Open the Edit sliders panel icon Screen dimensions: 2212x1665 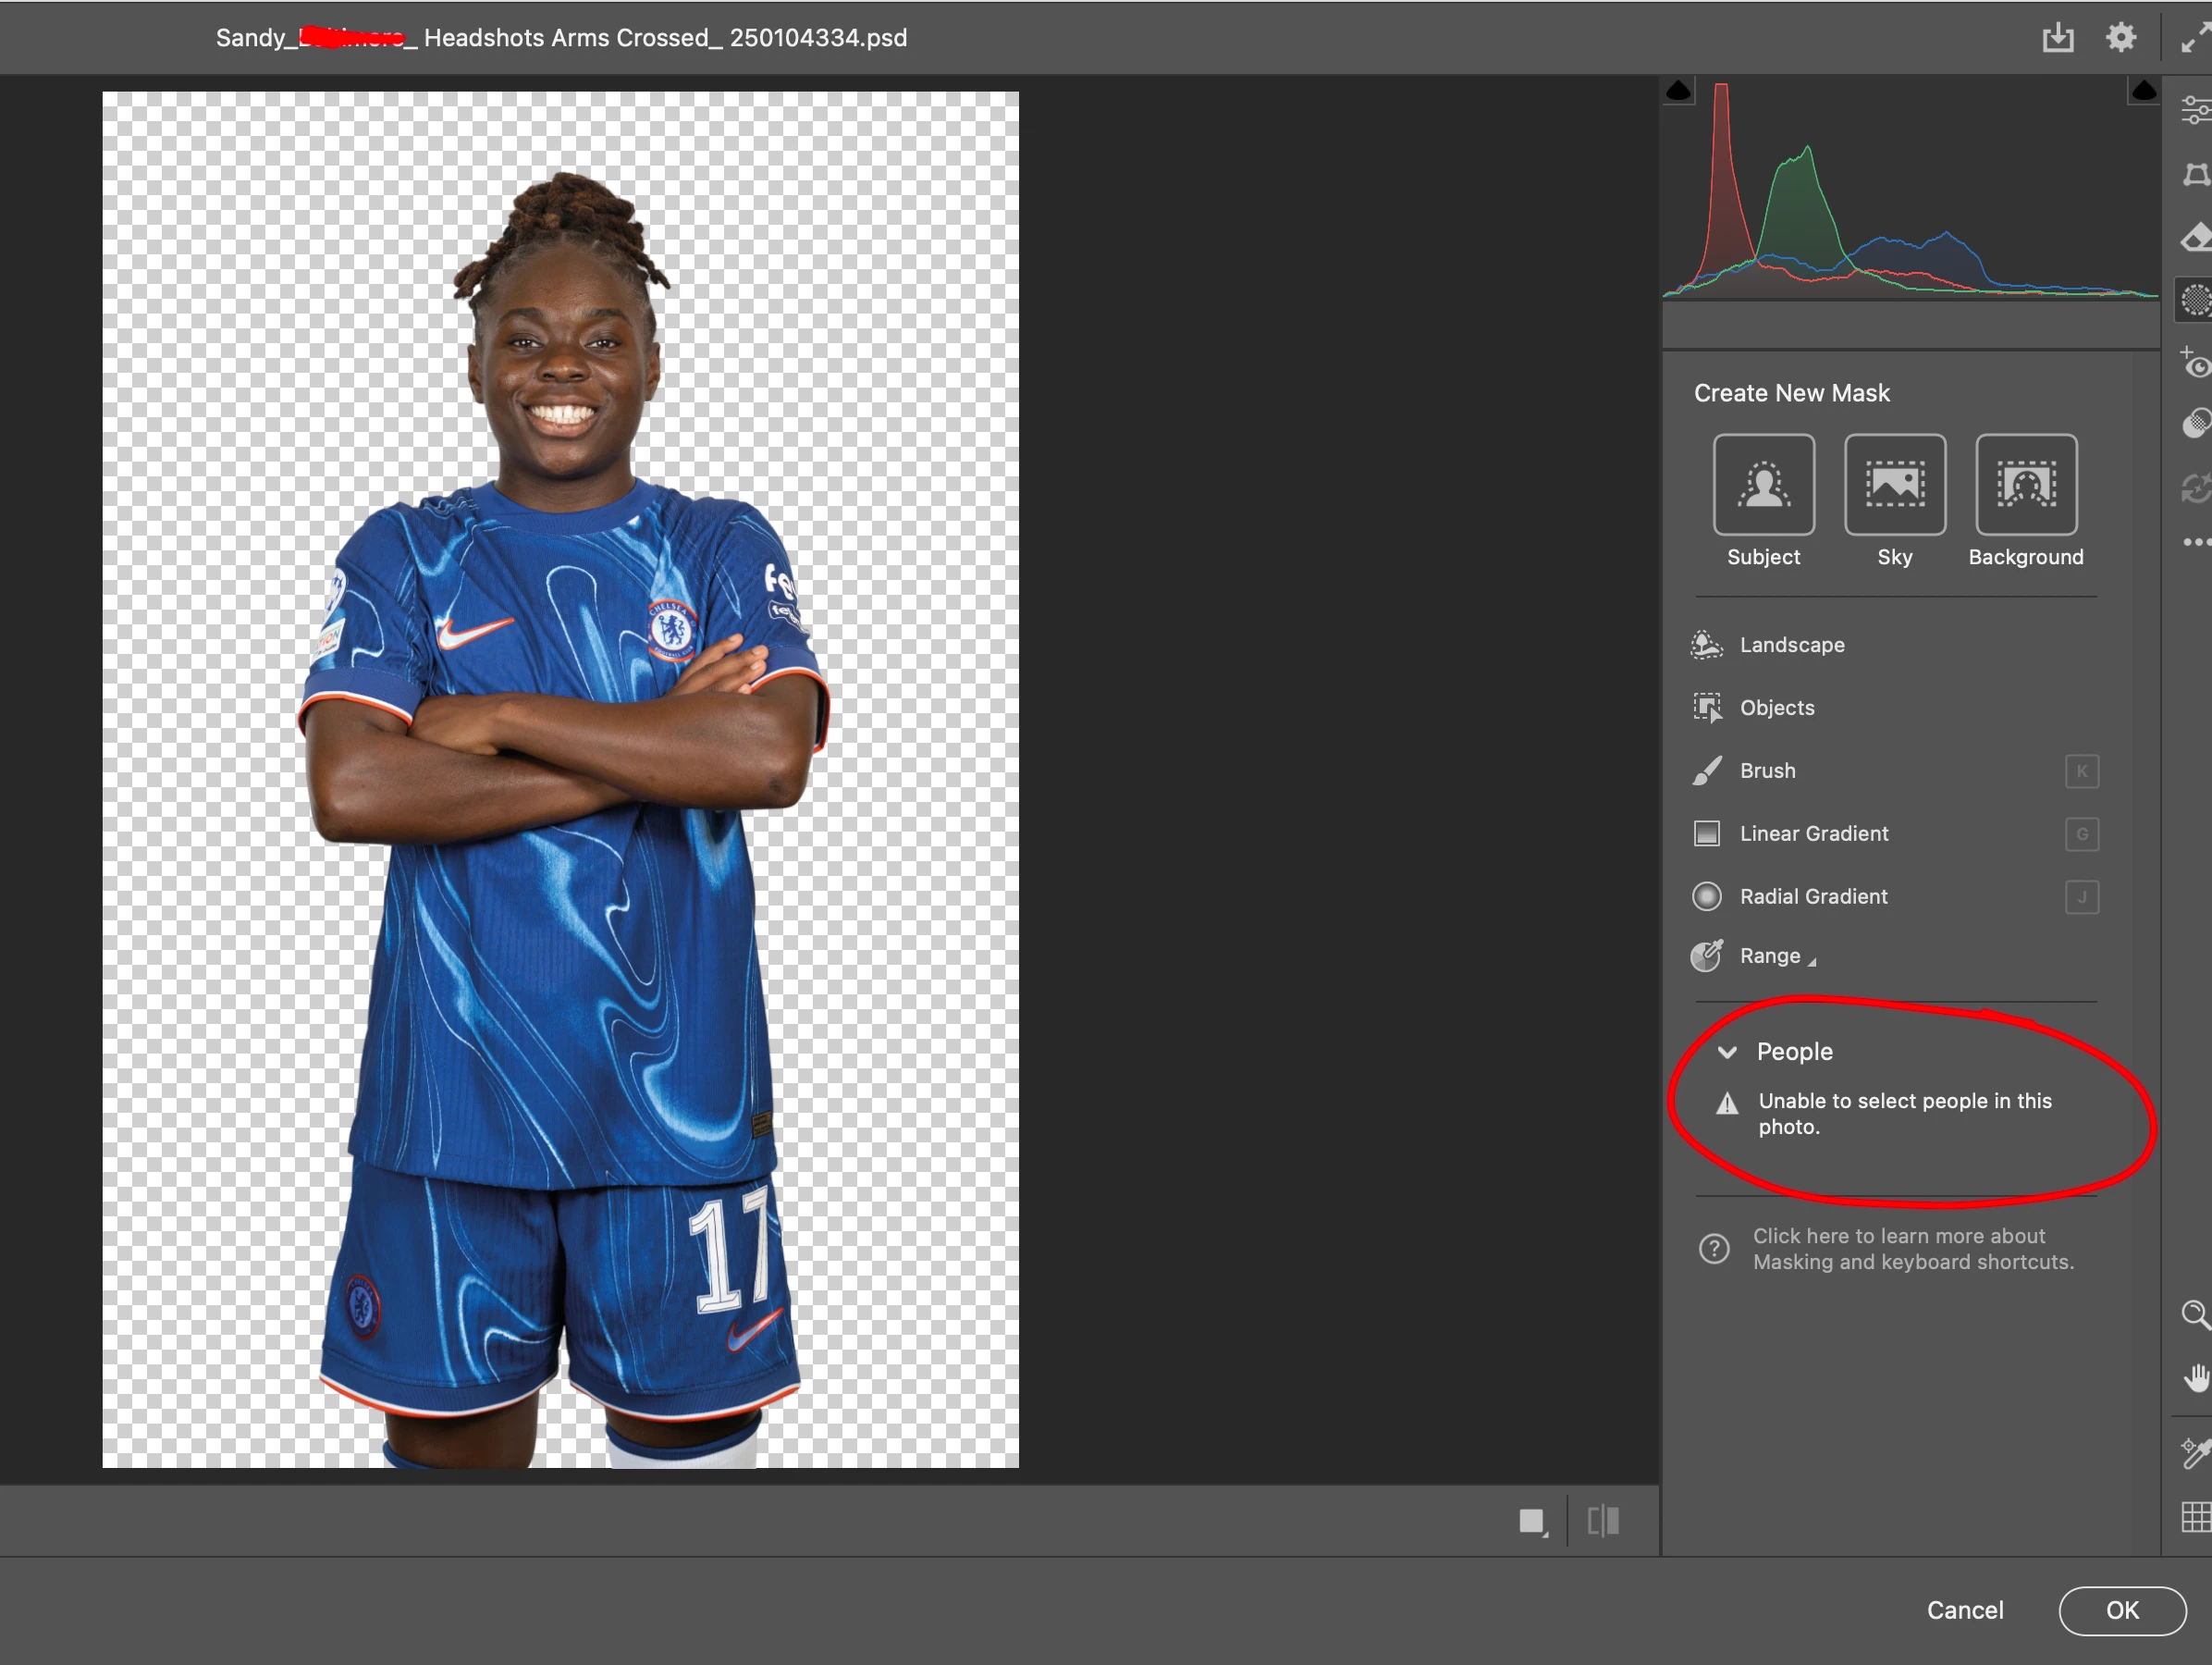pos(2195,110)
